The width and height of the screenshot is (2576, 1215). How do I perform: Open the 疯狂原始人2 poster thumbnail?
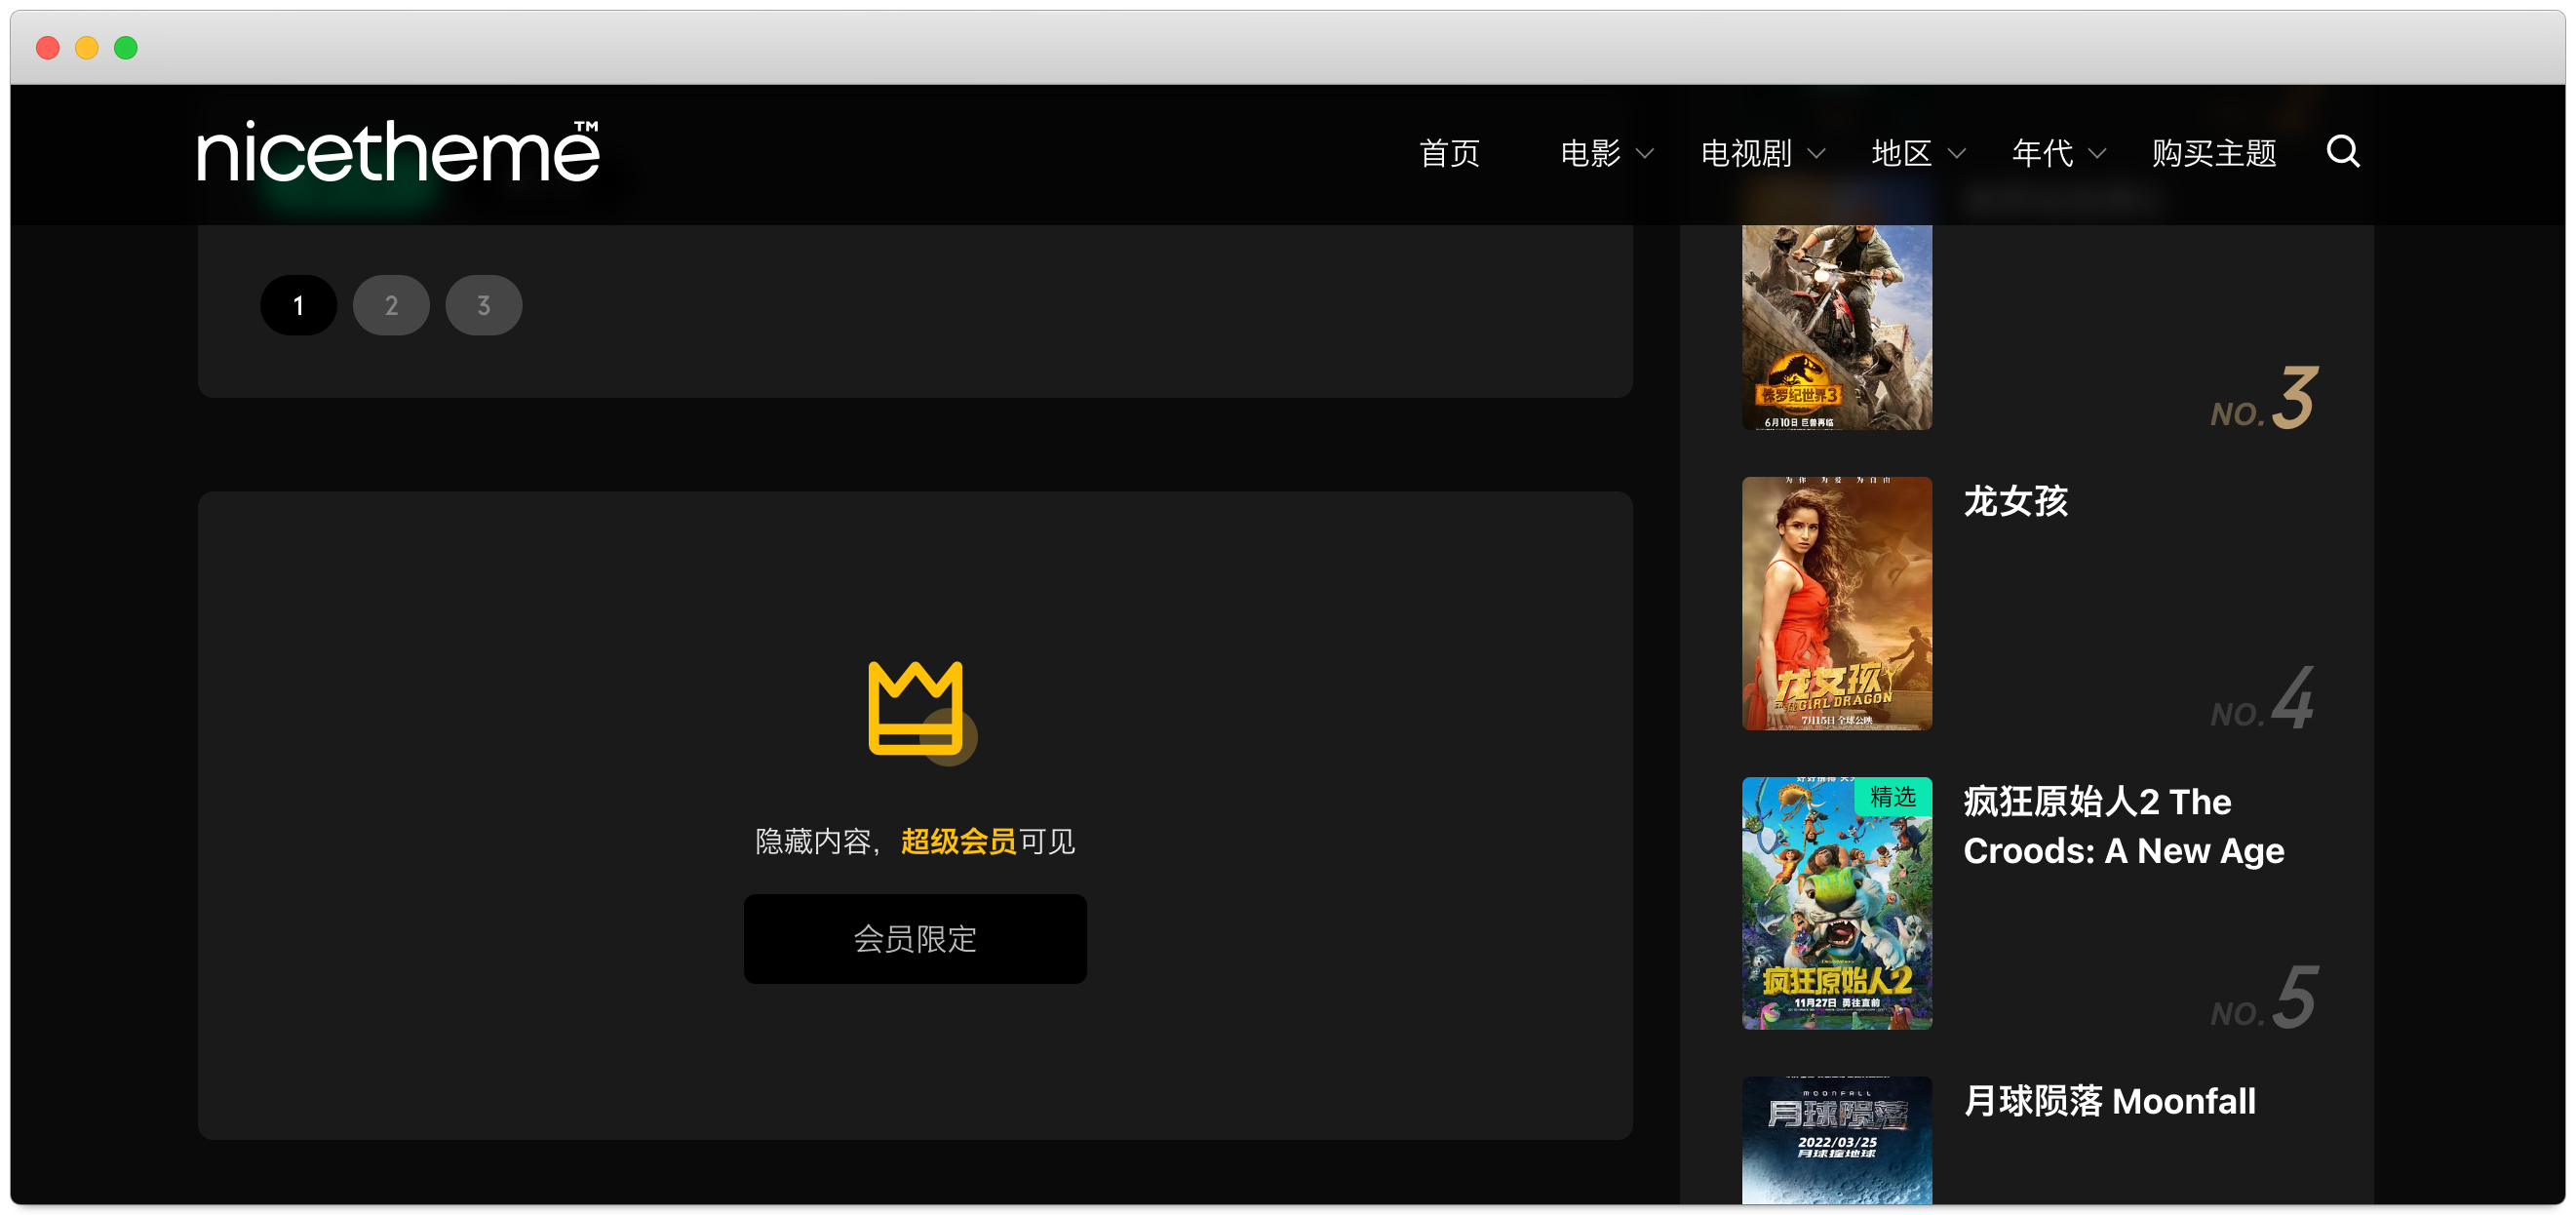1837,903
